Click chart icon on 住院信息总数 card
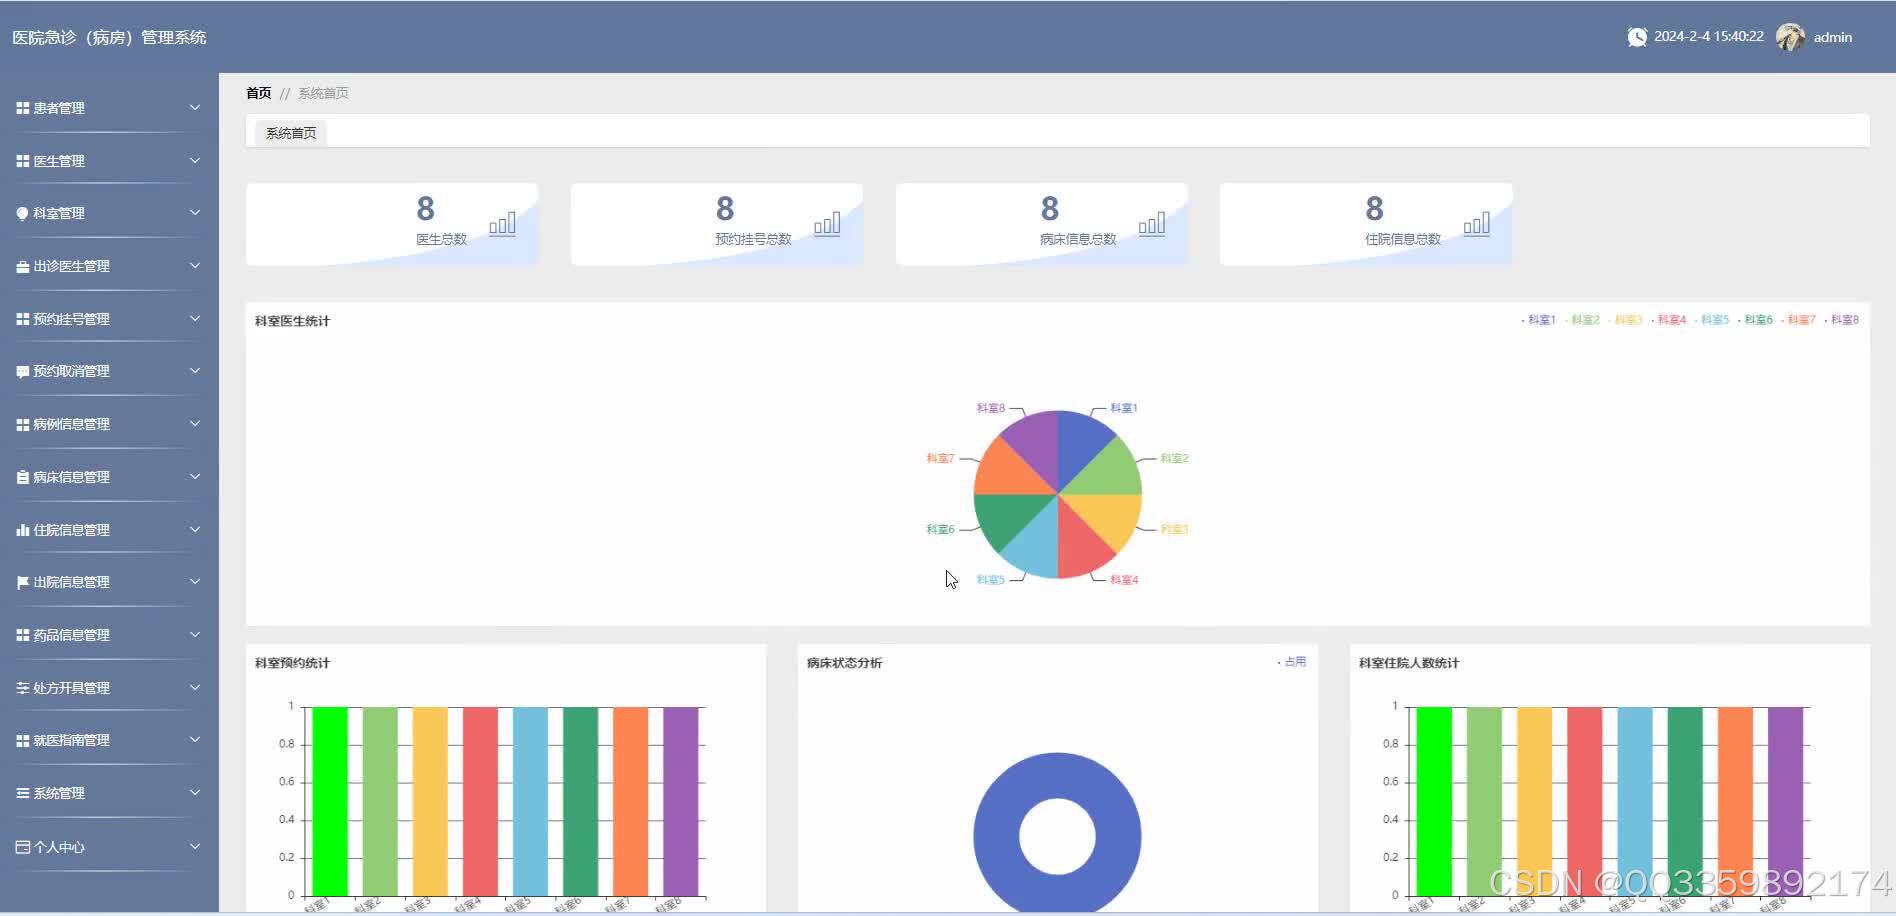1896x916 pixels. pyautogui.click(x=1477, y=224)
